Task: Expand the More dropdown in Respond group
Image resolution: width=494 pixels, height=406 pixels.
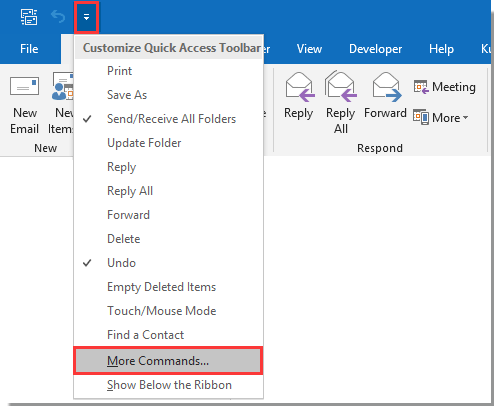Action: tap(441, 118)
